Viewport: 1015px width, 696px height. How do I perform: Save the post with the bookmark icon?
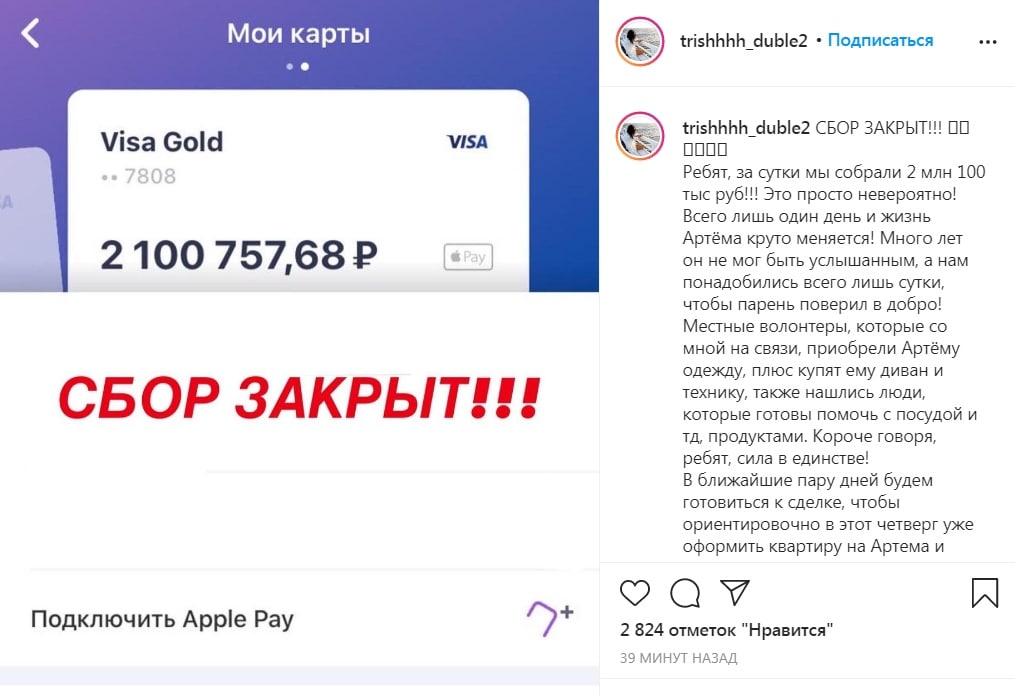(x=985, y=592)
